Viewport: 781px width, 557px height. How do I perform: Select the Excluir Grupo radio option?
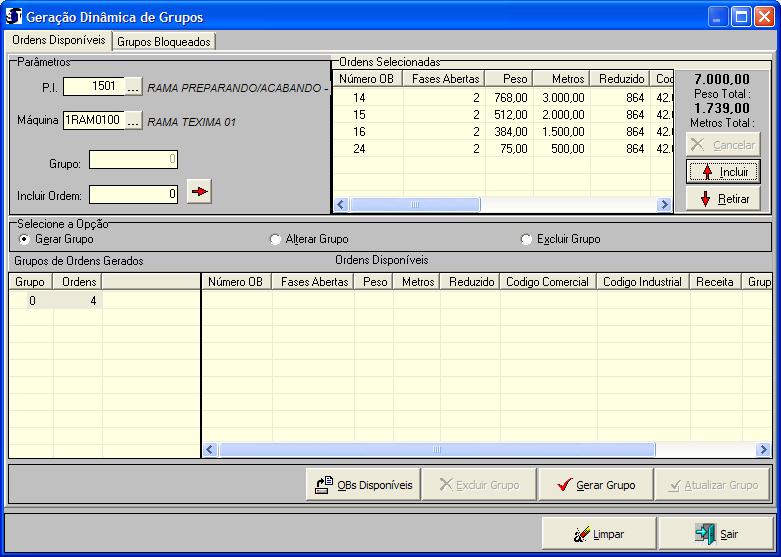pyautogui.click(x=527, y=240)
